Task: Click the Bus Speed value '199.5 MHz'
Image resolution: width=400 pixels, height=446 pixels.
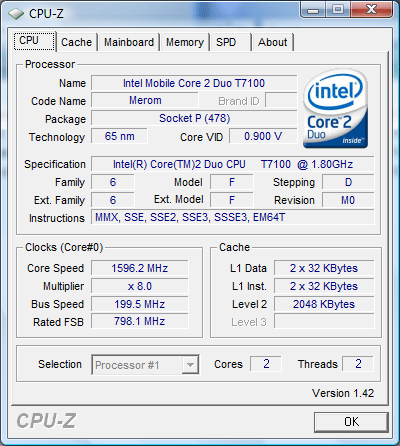Action: [140, 304]
